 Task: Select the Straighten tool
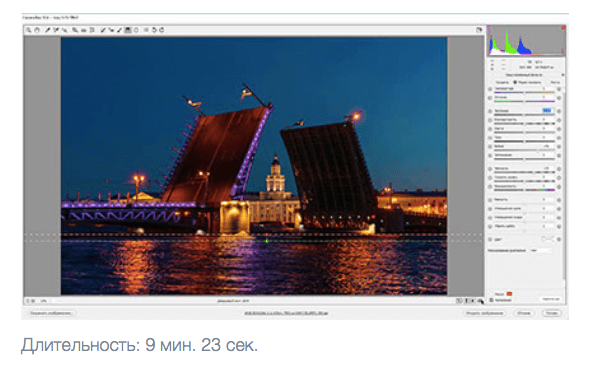[x=84, y=30]
